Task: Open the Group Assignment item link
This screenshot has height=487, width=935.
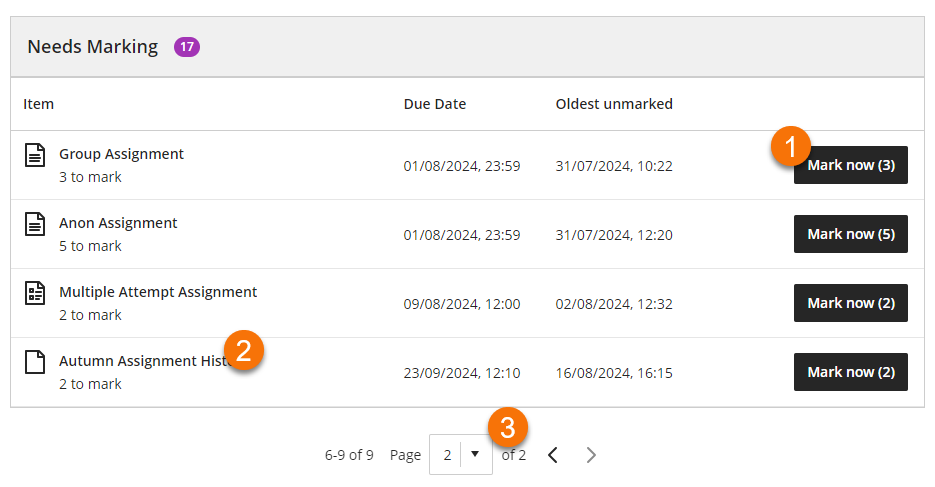Action: click(121, 154)
